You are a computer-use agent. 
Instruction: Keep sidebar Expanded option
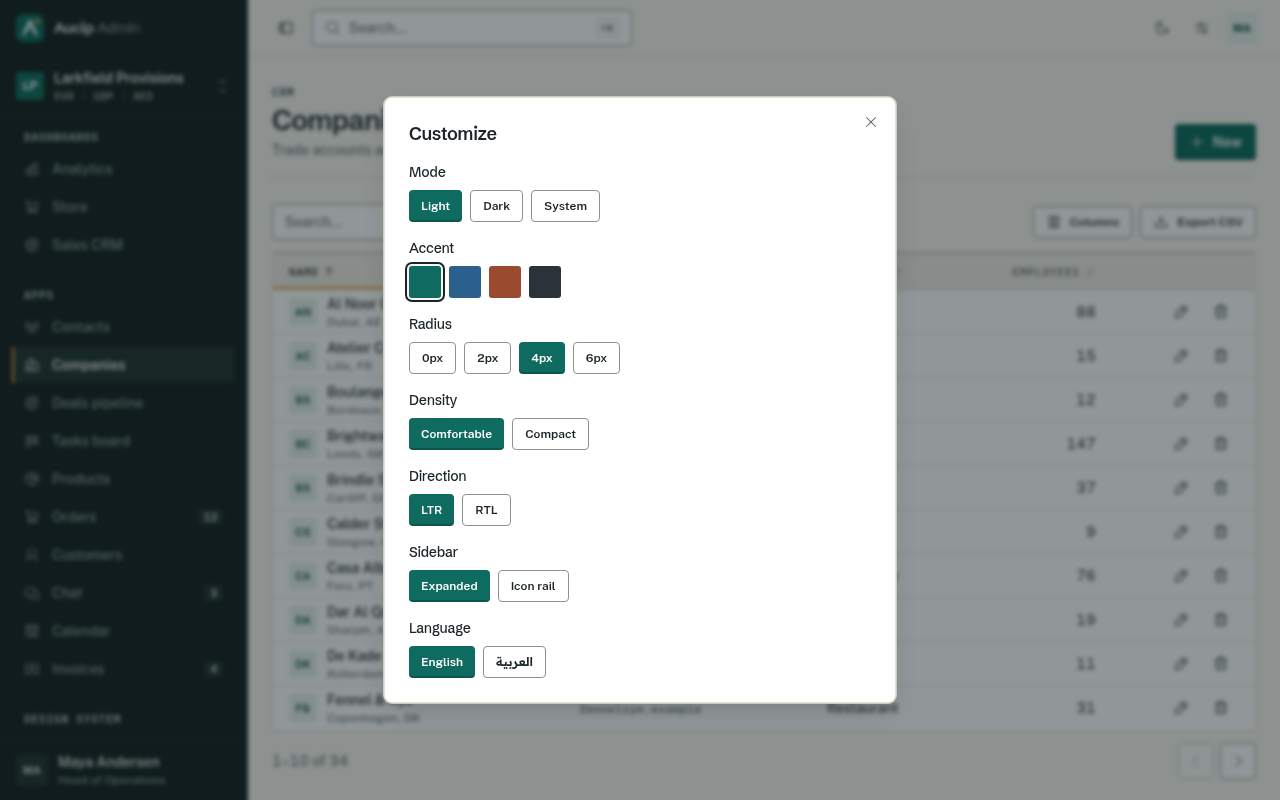pos(449,586)
